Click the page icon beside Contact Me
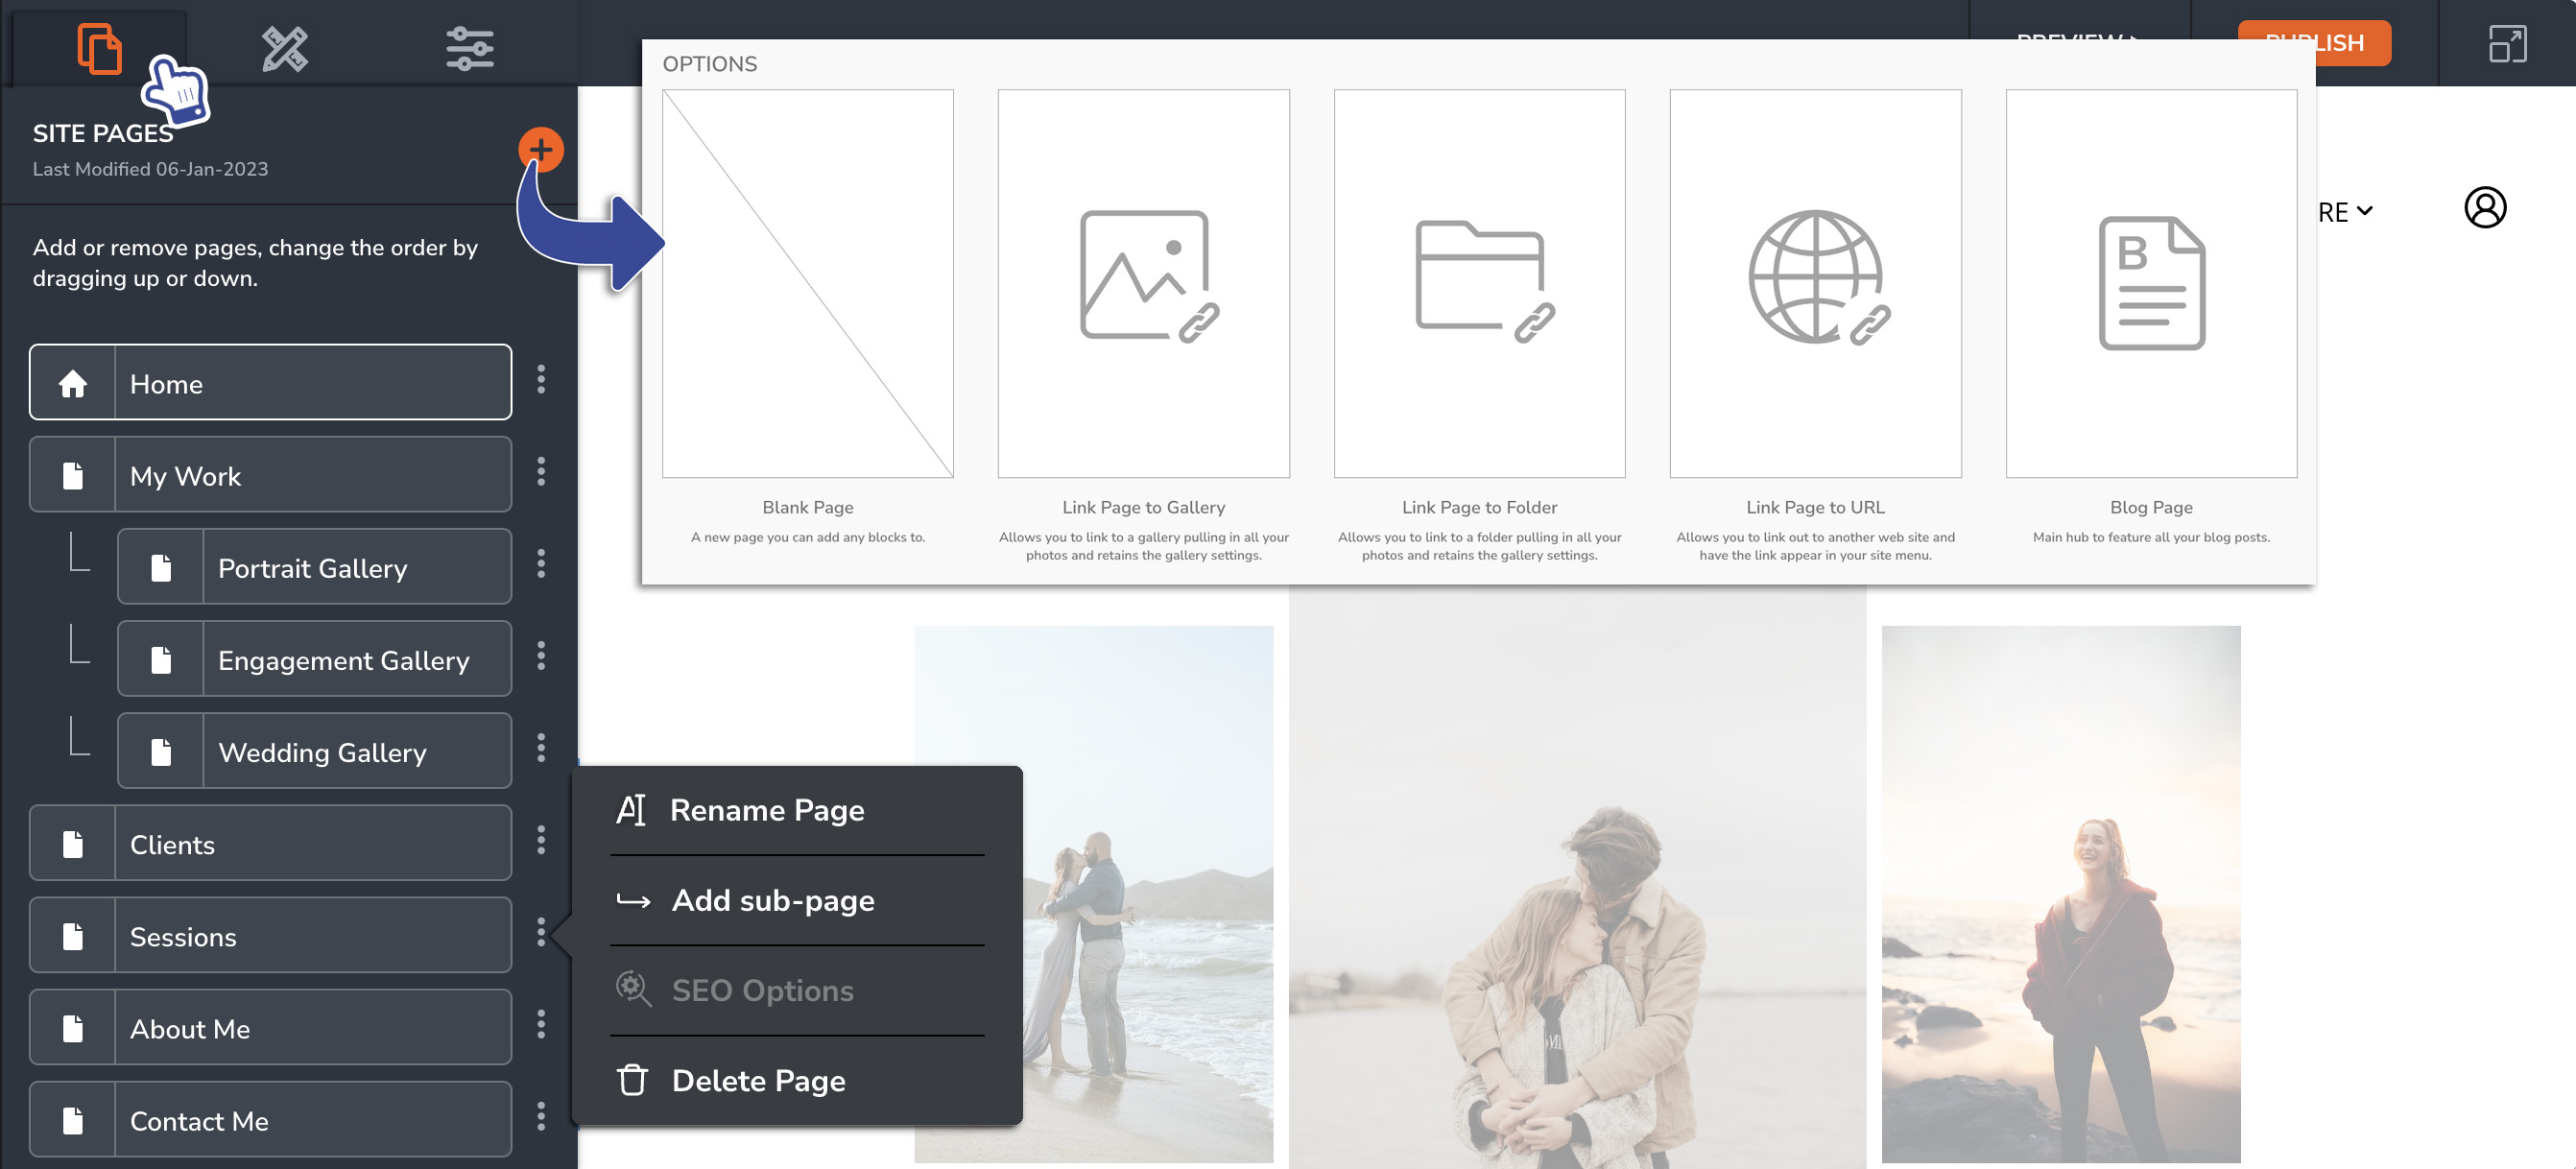Image resolution: width=2576 pixels, height=1169 pixels. point(72,1120)
